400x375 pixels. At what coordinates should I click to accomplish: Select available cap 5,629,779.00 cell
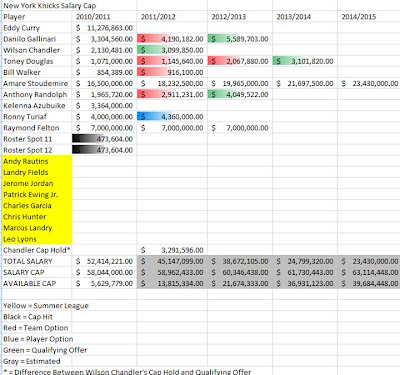pos(104,283)
